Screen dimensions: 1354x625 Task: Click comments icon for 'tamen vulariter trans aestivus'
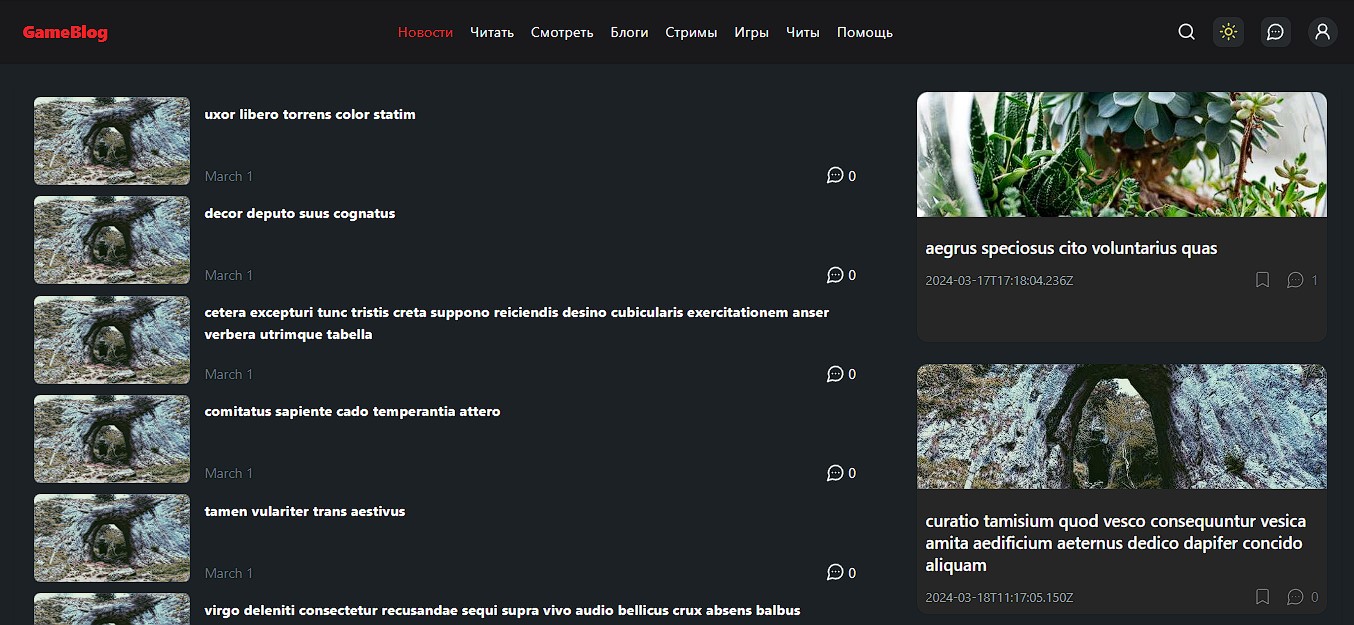click(835, 572)
